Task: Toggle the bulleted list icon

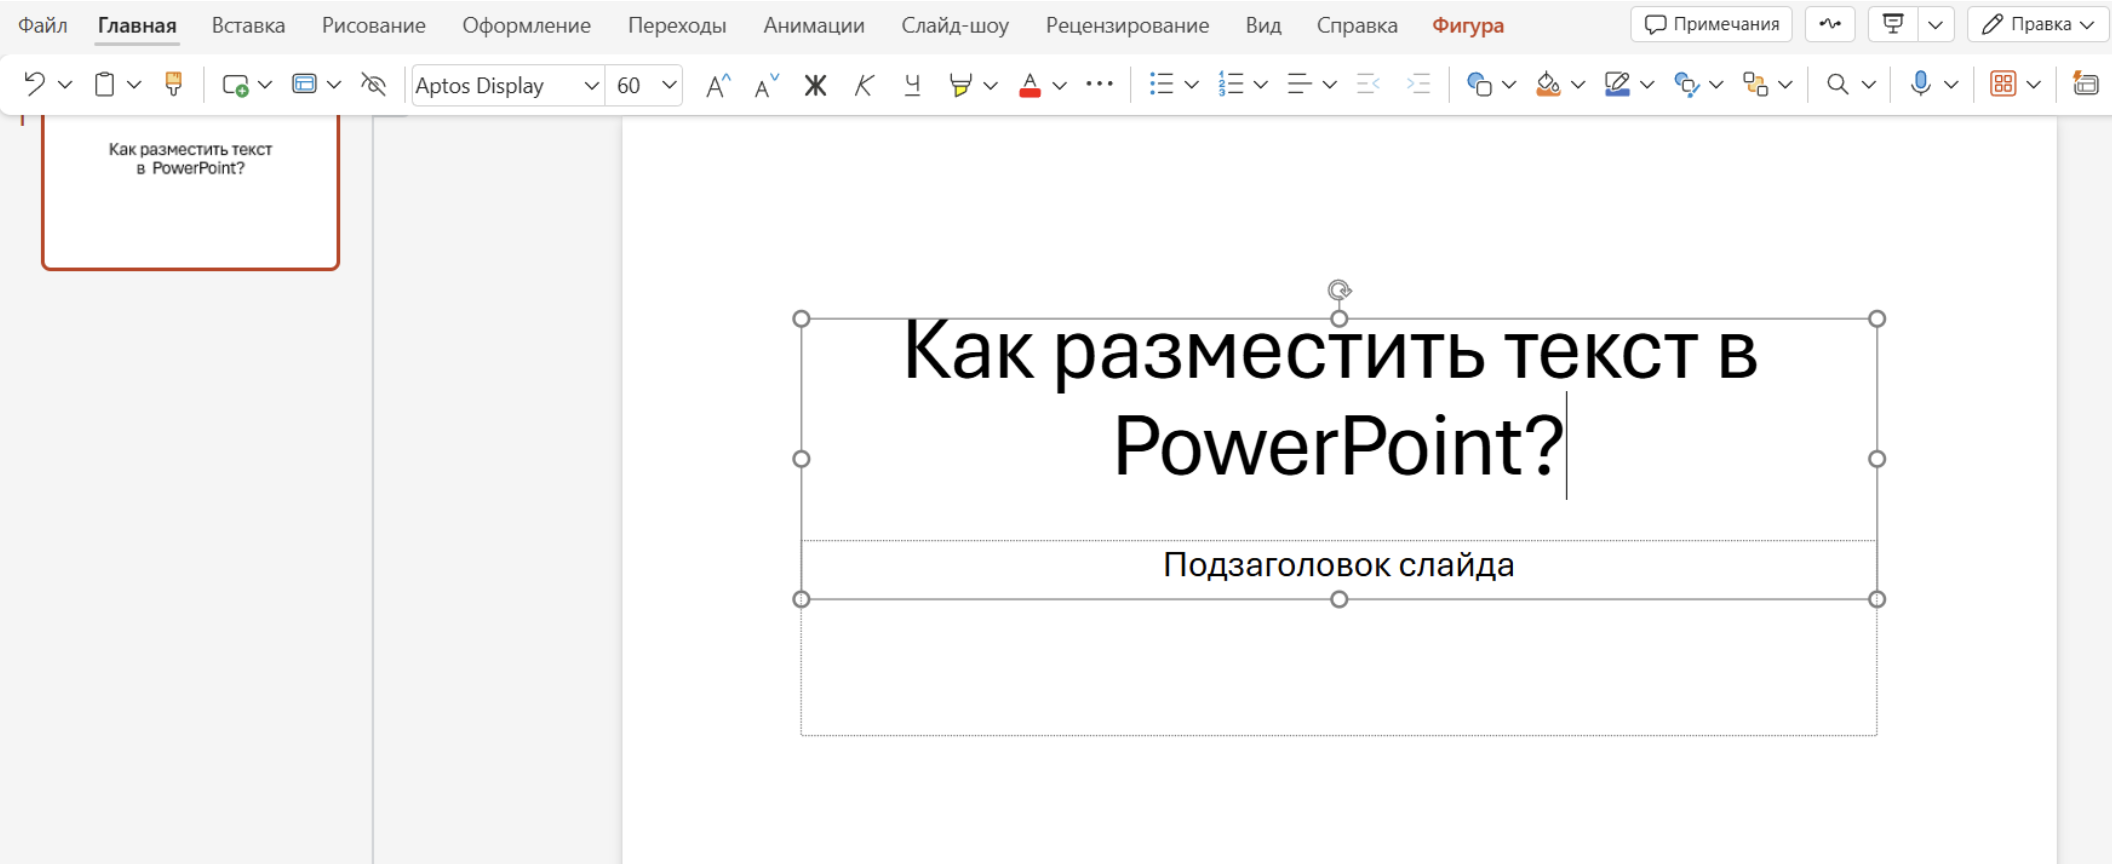Action: [1161, 84]
